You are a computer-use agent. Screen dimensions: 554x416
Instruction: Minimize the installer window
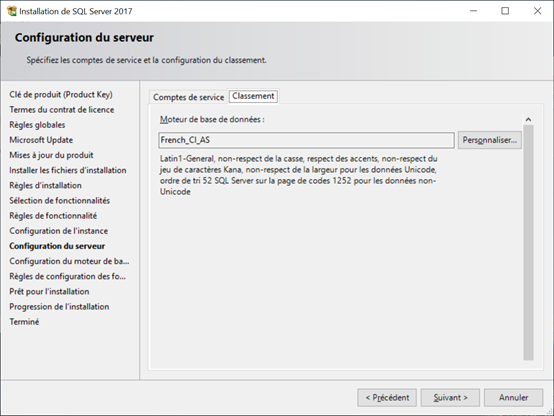tap(473, 11)
